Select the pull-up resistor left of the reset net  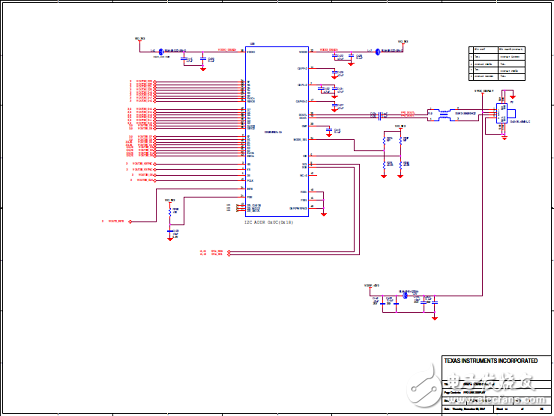click(170, 211)
